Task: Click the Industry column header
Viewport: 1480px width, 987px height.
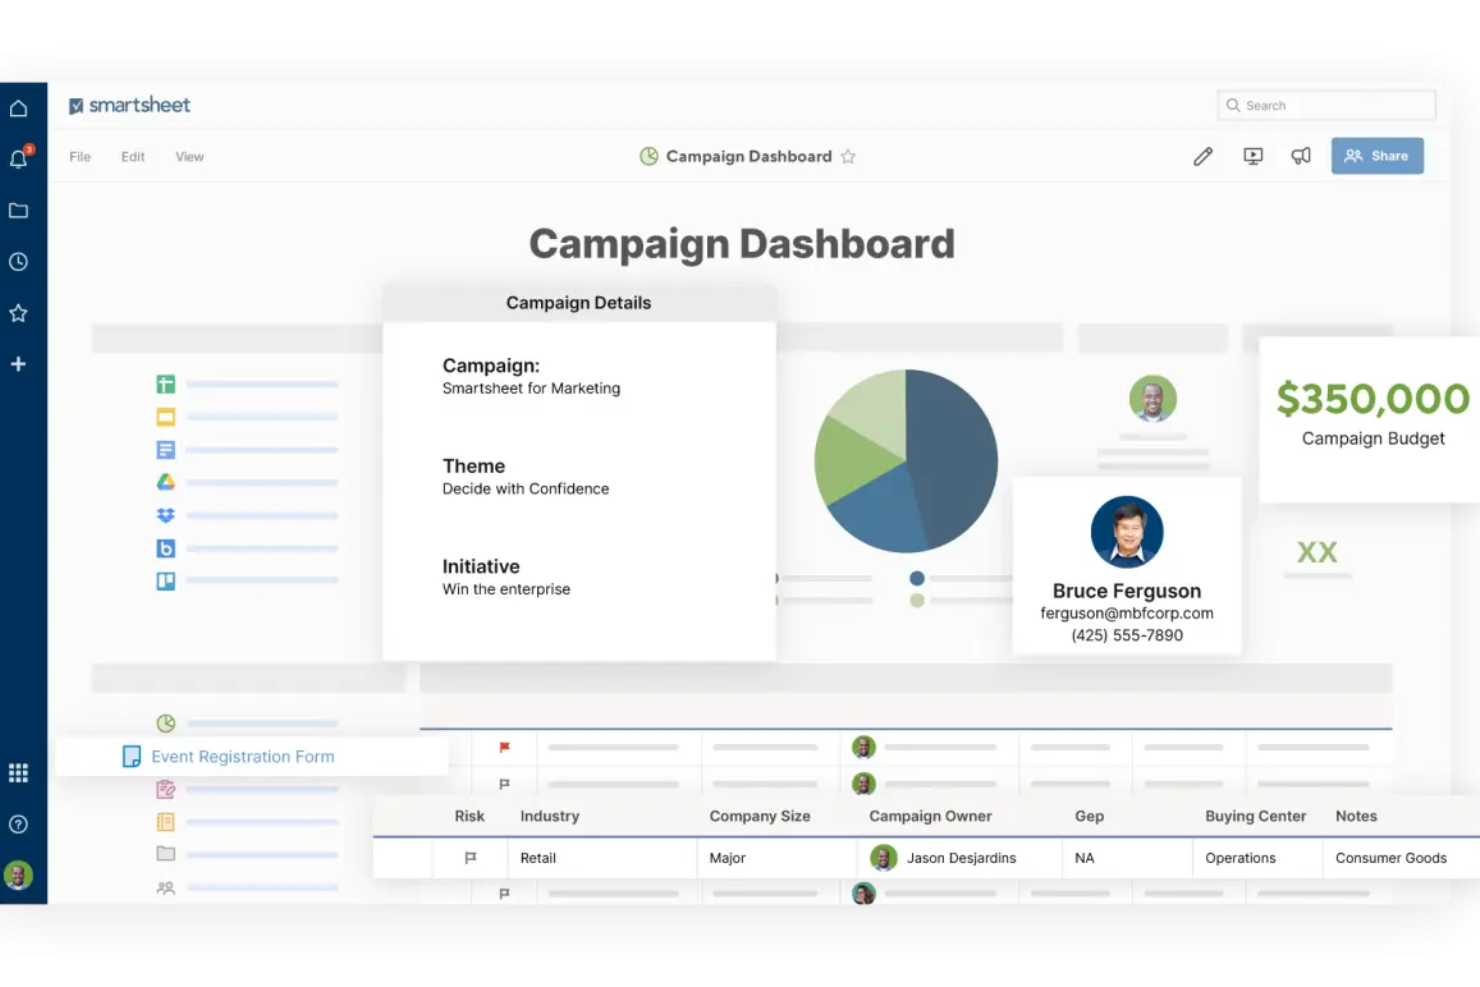Action: (550, 816)
